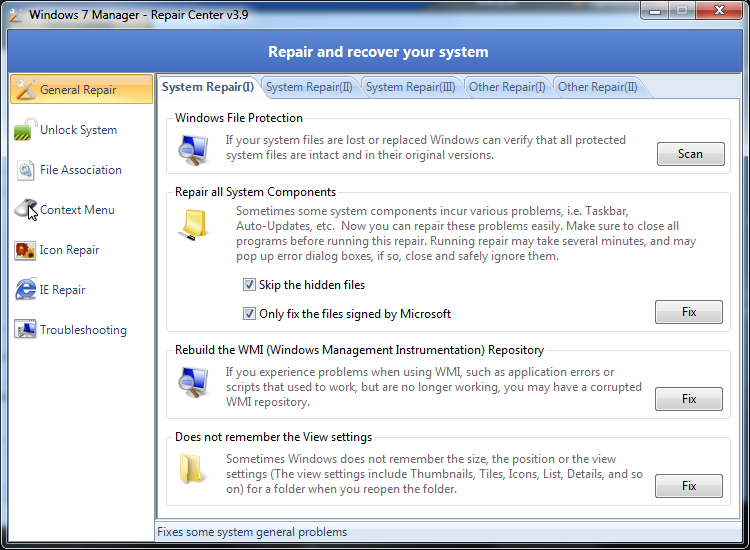
Task: Click the IE Repair Internet Explorer icon
Action: [x=25, y=289]
